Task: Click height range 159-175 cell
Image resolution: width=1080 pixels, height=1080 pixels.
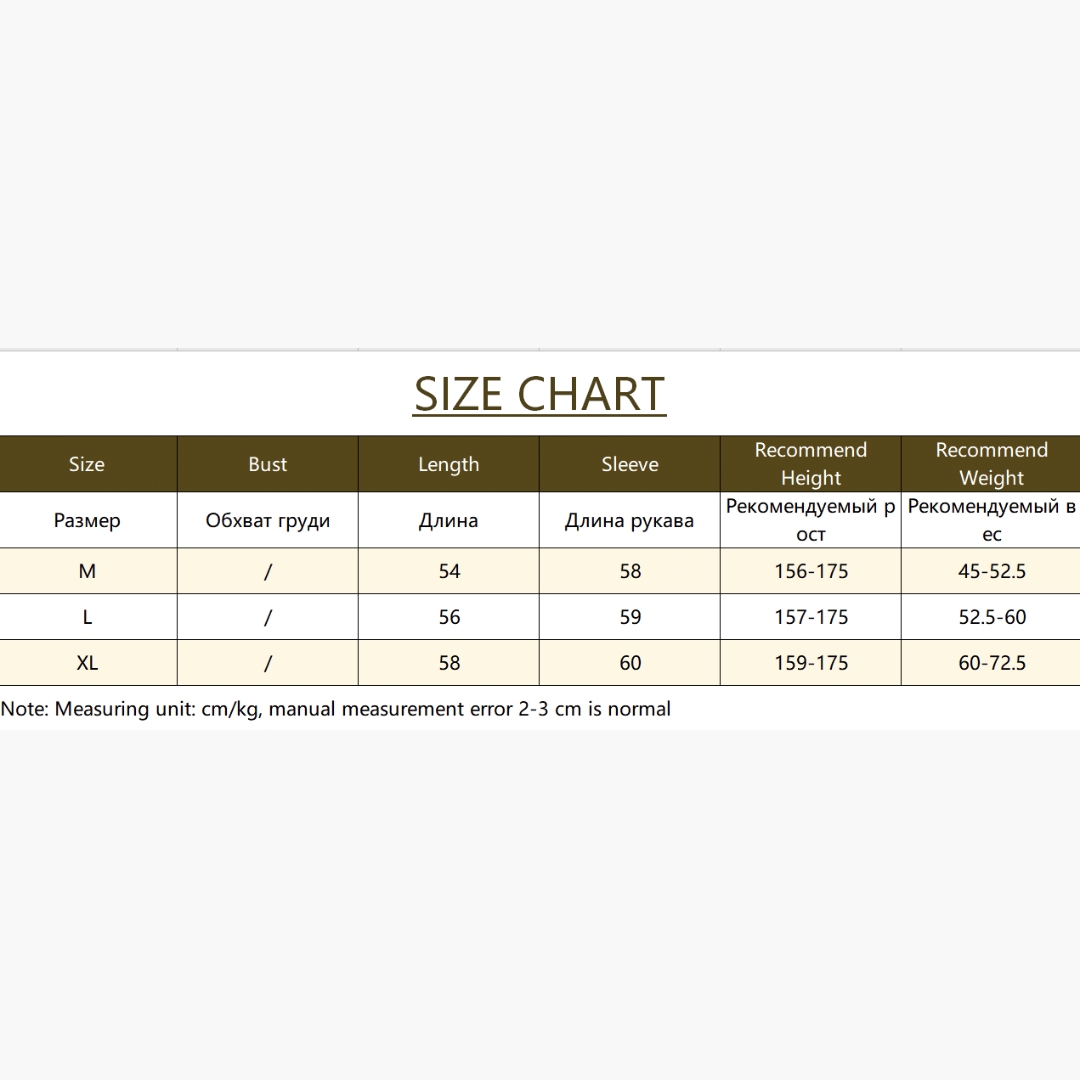Action: pyautogui.click(x=811, y=663)
